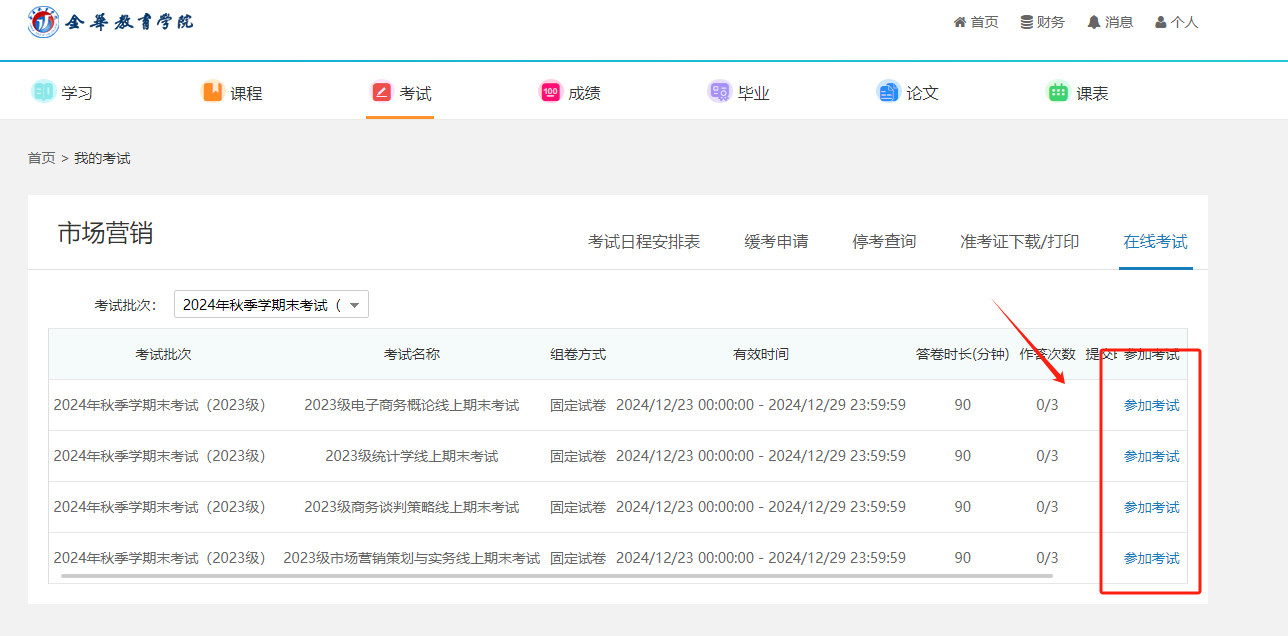Switch to 准考证下载/打印 tab

tap(1019, 242)
